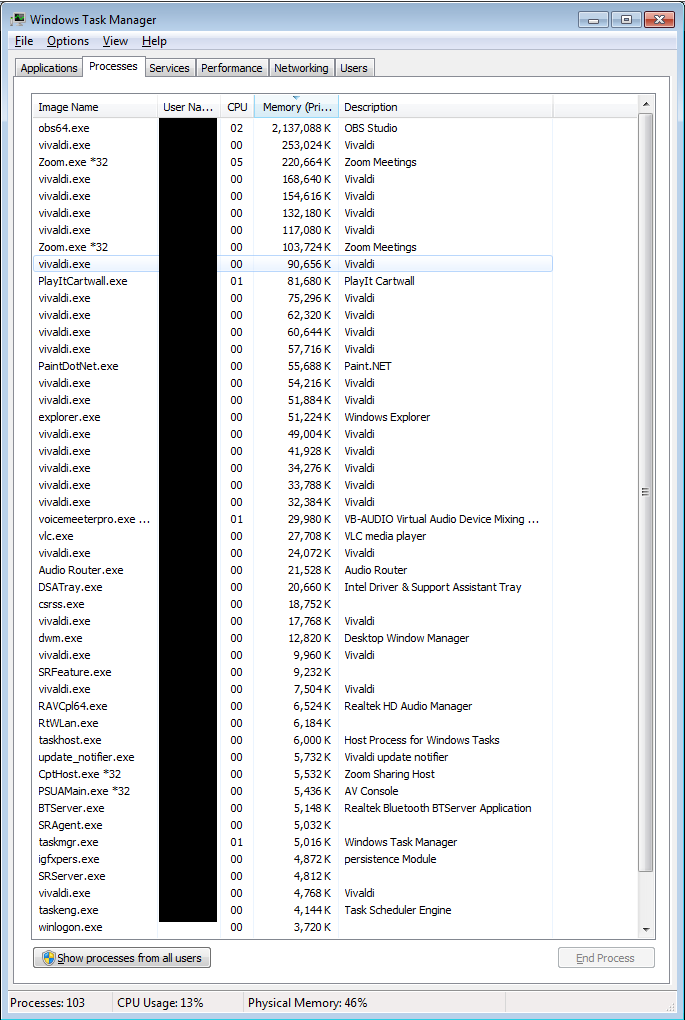Click the scrollbar up arrow
The image size is (685, 1020).
(645, 104)
